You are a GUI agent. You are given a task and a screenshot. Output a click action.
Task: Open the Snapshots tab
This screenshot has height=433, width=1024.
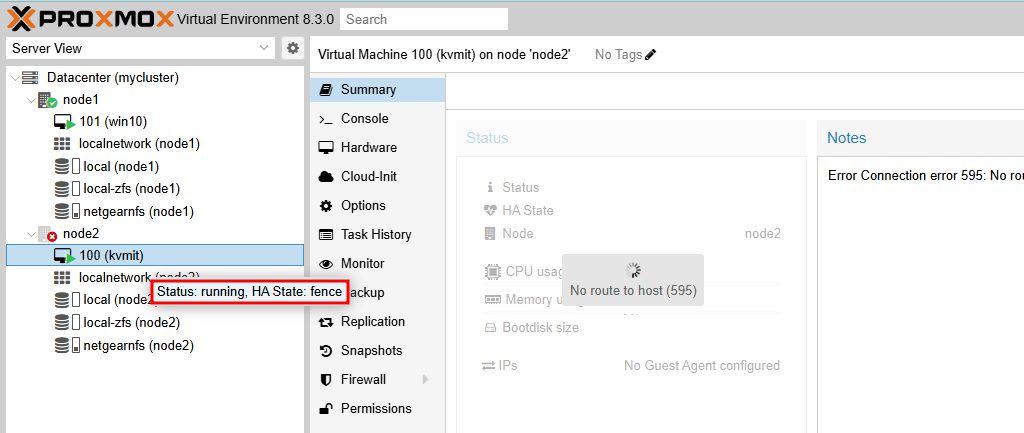(377, 351)
